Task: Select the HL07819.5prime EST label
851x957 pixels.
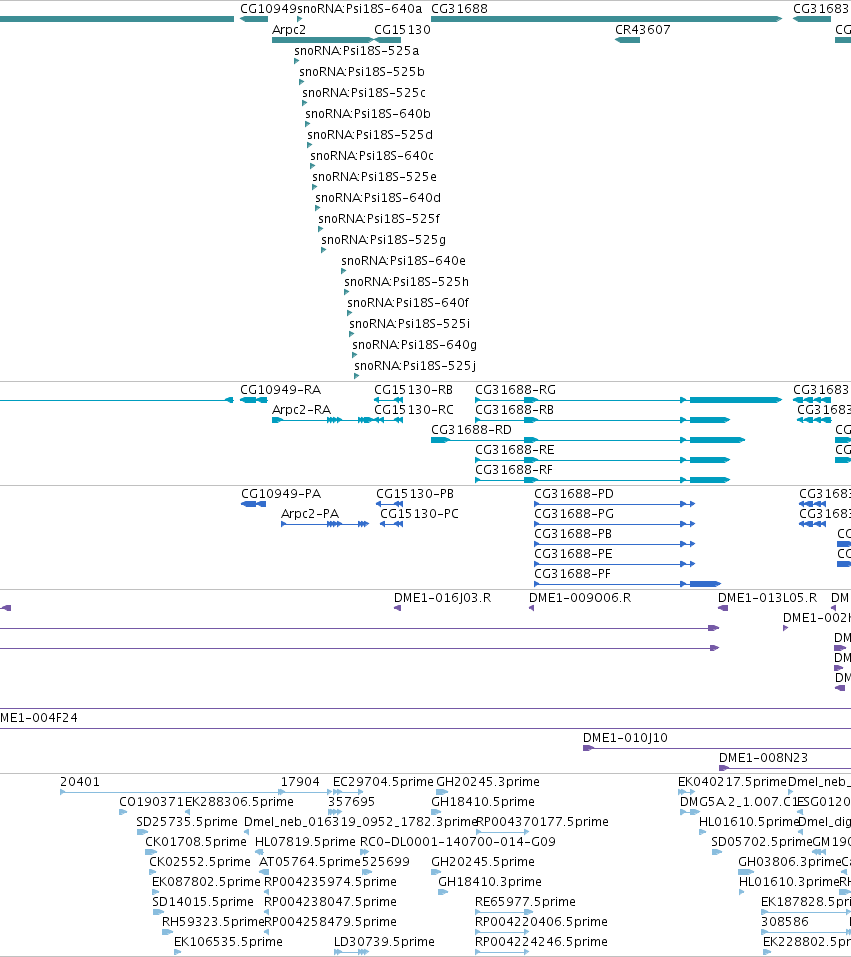Action: [x=305, y=842]
